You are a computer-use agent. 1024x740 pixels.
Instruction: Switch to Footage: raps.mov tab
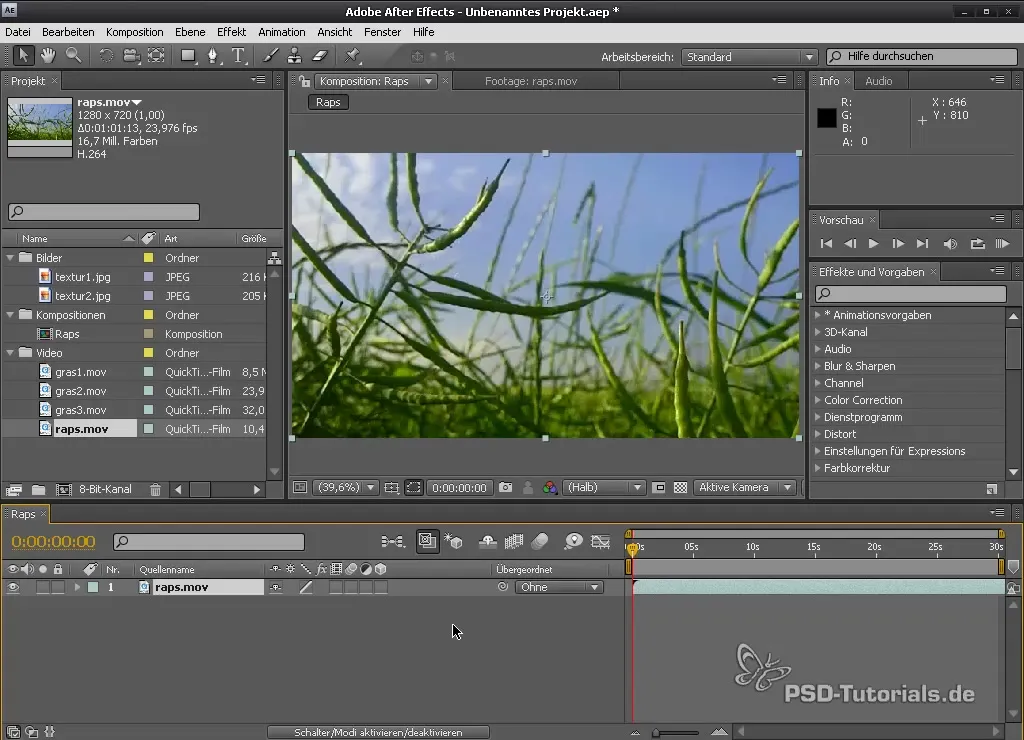coord(531,81)
